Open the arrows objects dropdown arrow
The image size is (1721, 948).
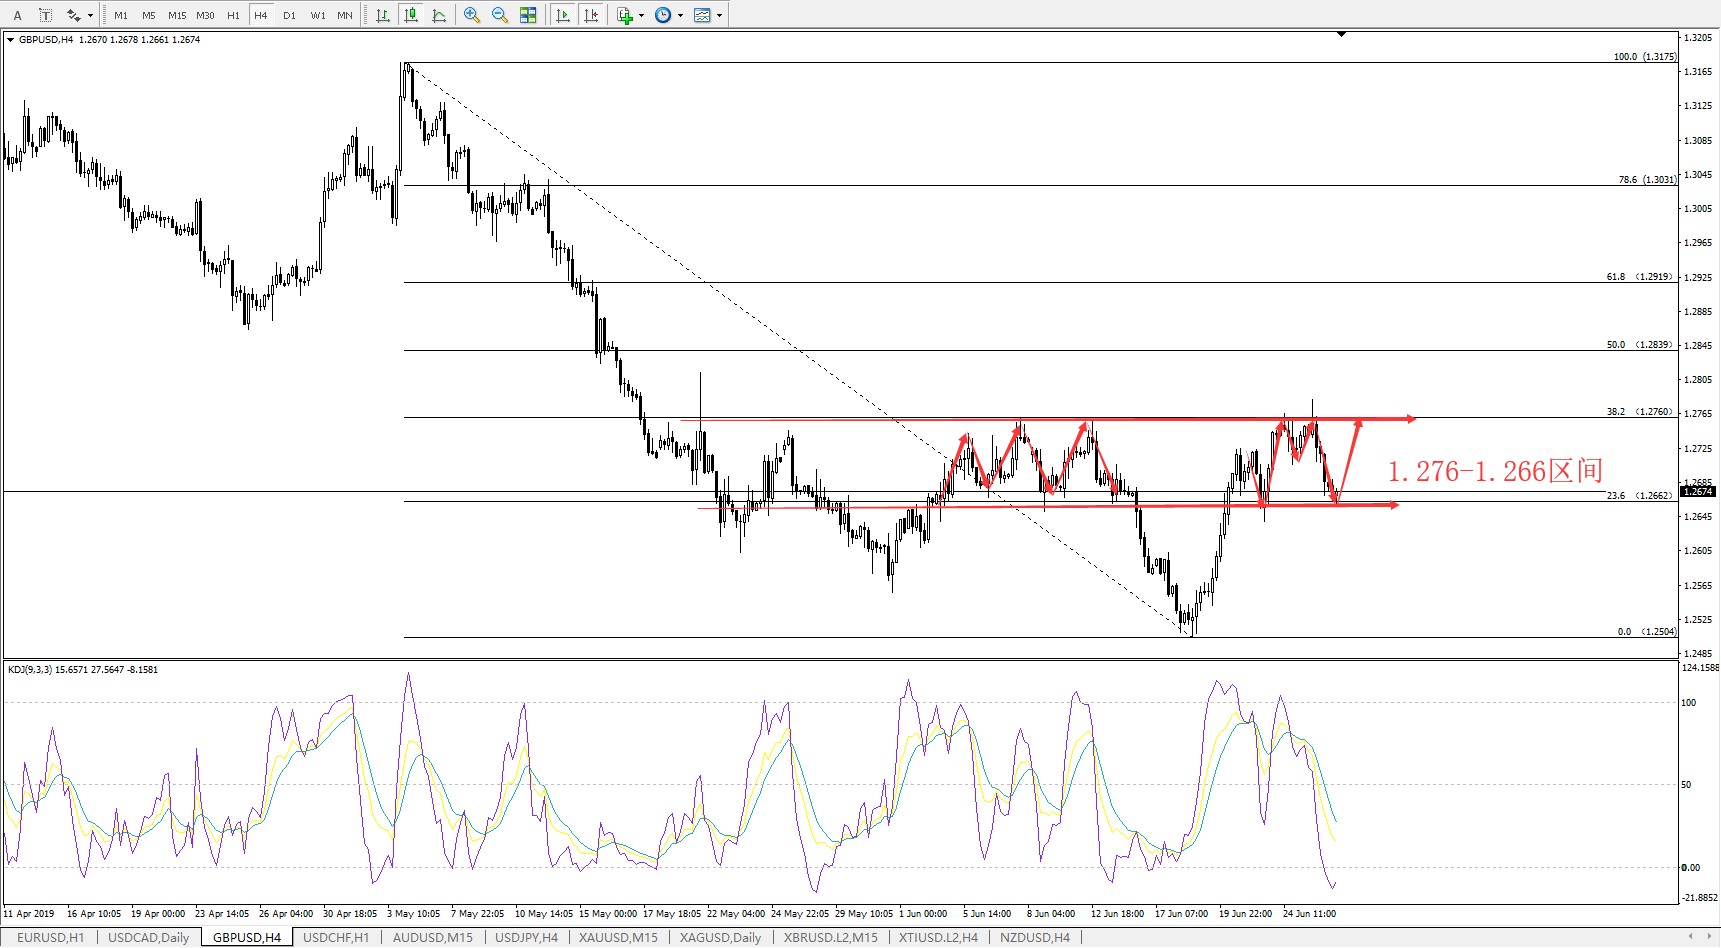tap(90, 15)
